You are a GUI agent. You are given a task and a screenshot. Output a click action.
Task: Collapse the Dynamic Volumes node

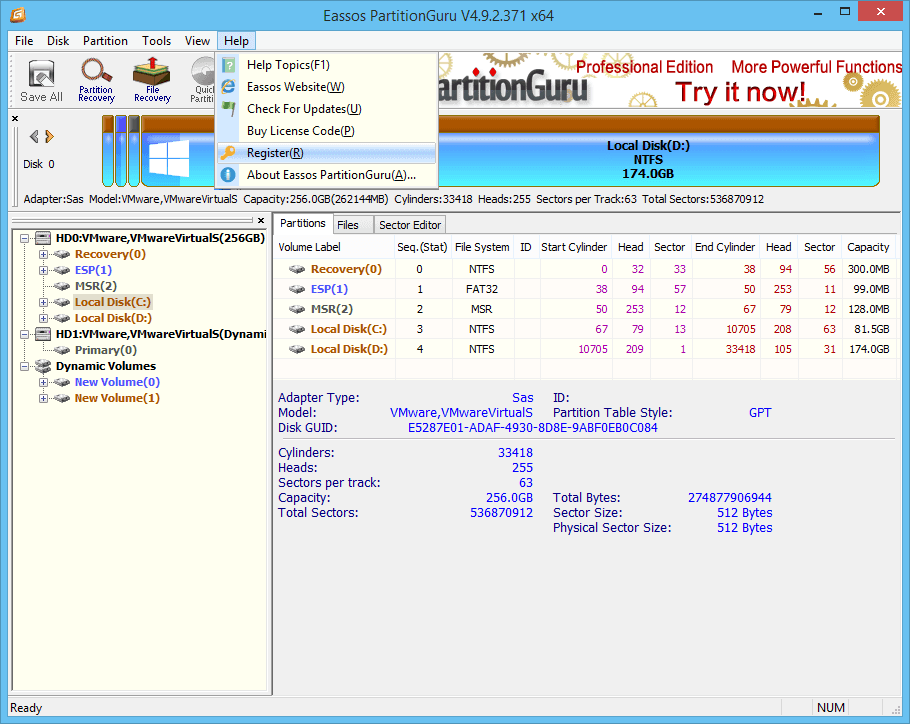(x=24, y=367)
